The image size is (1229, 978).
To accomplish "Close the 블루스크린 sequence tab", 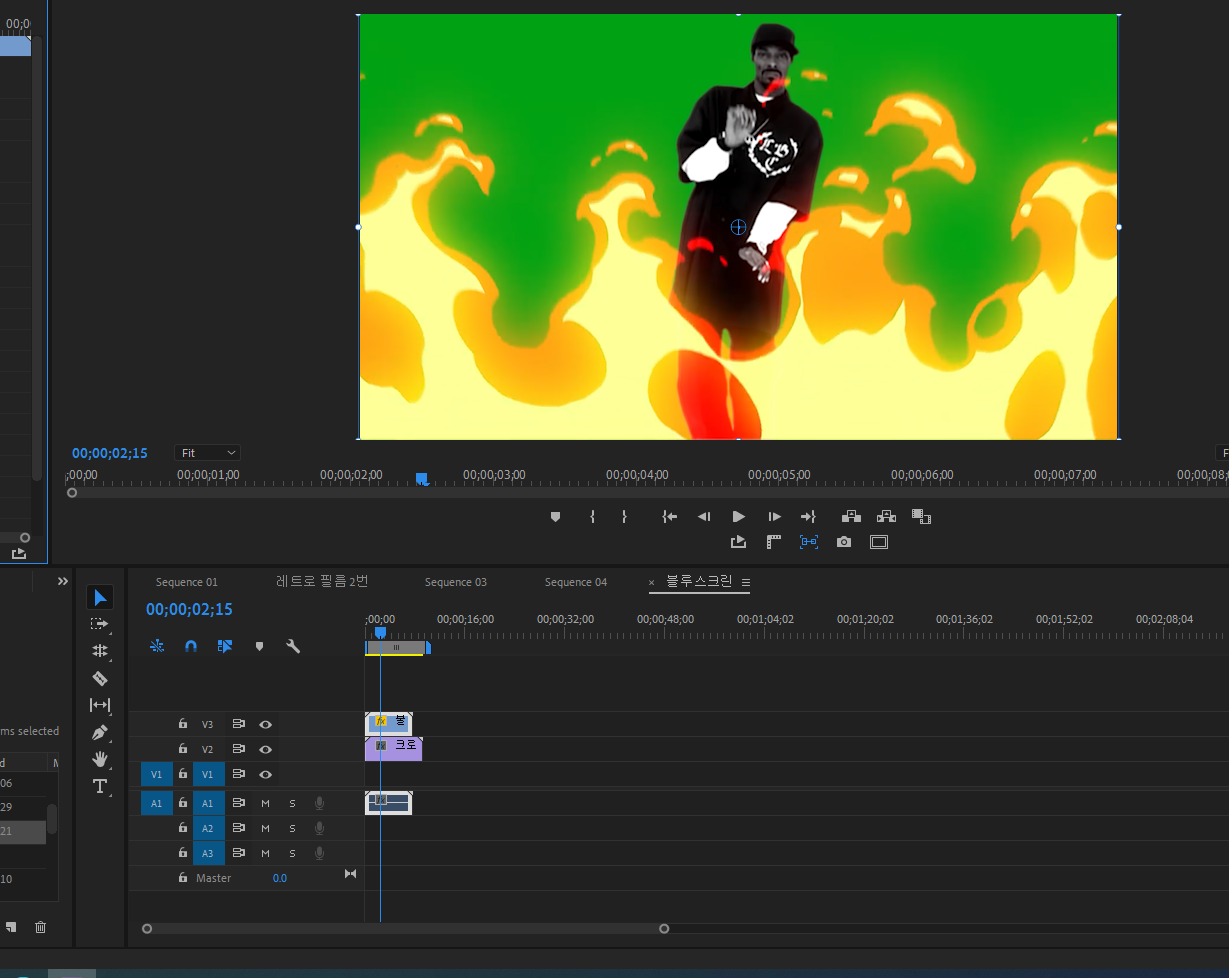I will 652,582.
